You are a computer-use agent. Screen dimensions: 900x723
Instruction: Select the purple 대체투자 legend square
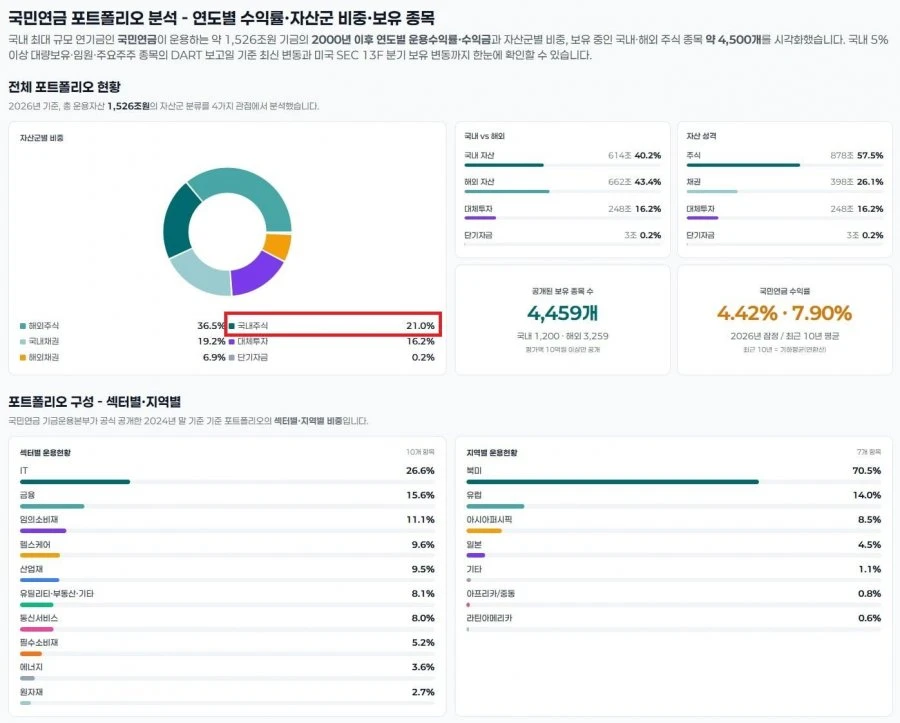click(232, 341)
